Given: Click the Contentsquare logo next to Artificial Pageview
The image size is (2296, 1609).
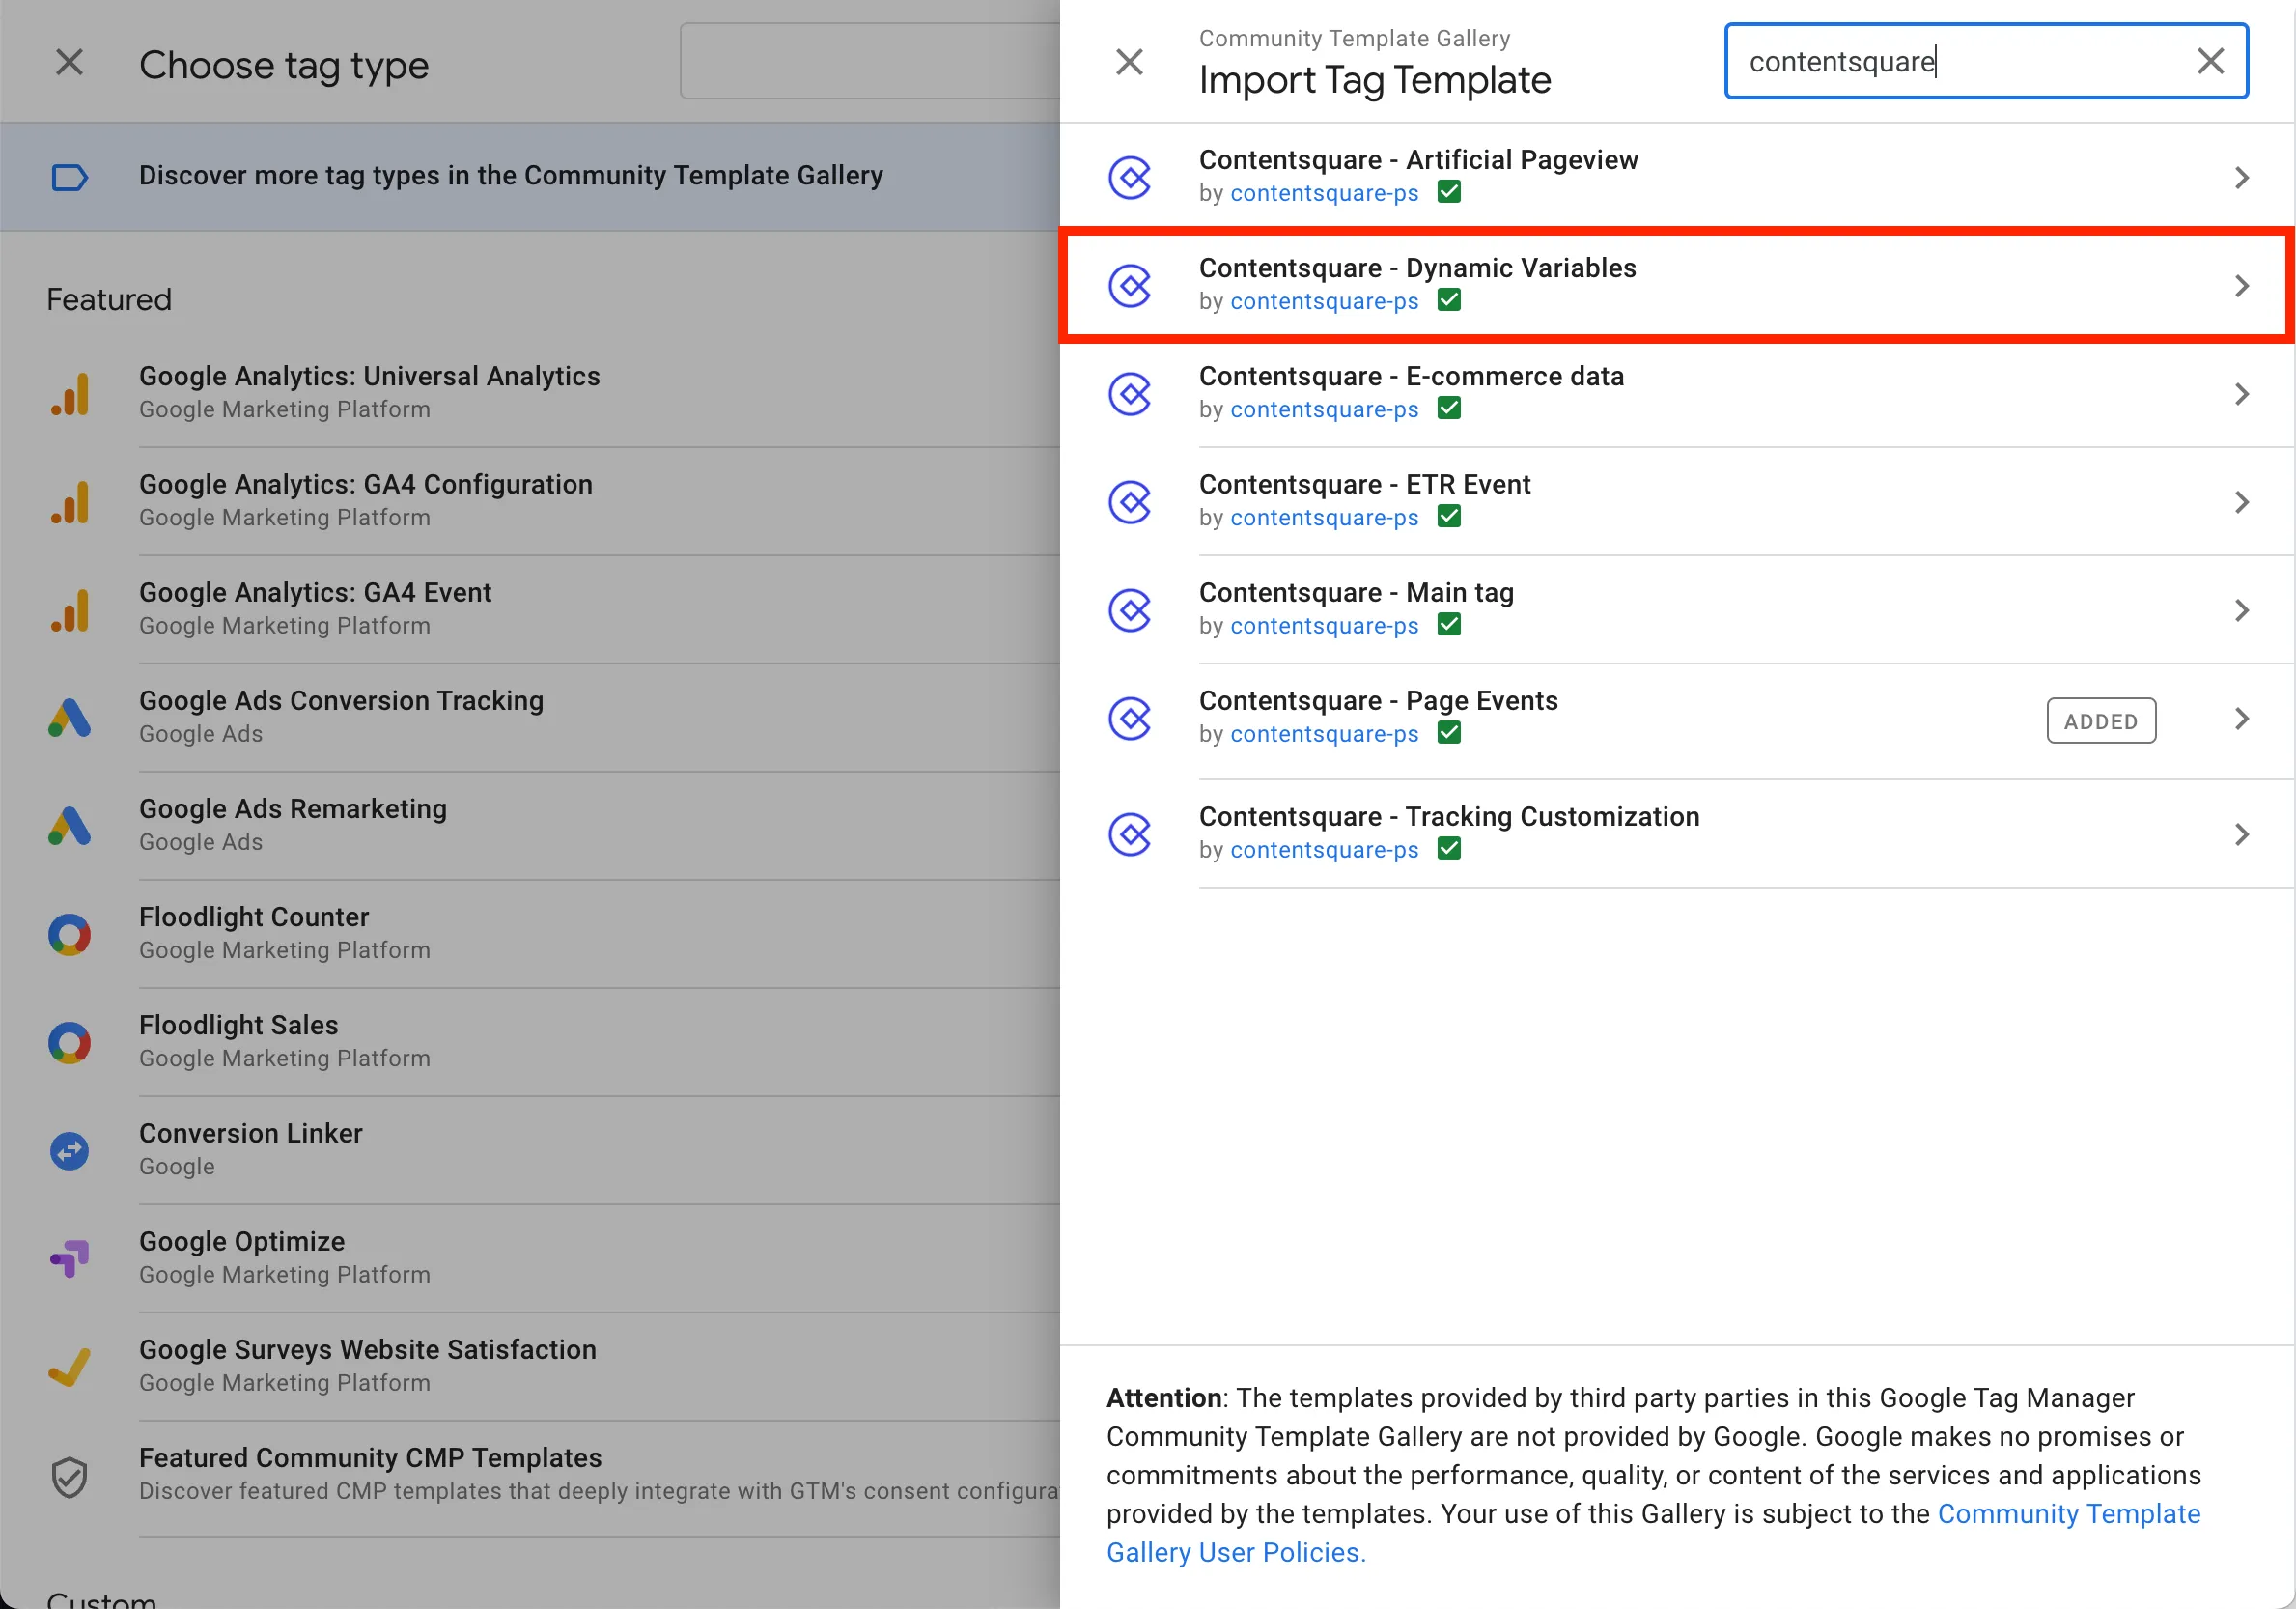Looking at the screenshot, I should [x=1130, y=178].
